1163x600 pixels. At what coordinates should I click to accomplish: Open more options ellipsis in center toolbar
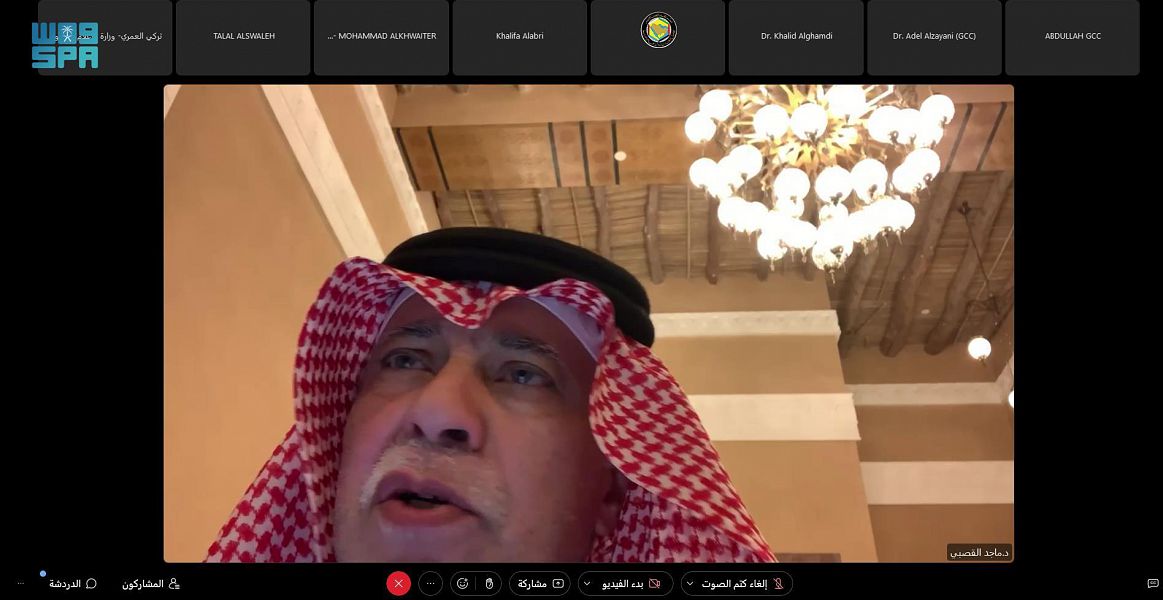coord(430,583)
